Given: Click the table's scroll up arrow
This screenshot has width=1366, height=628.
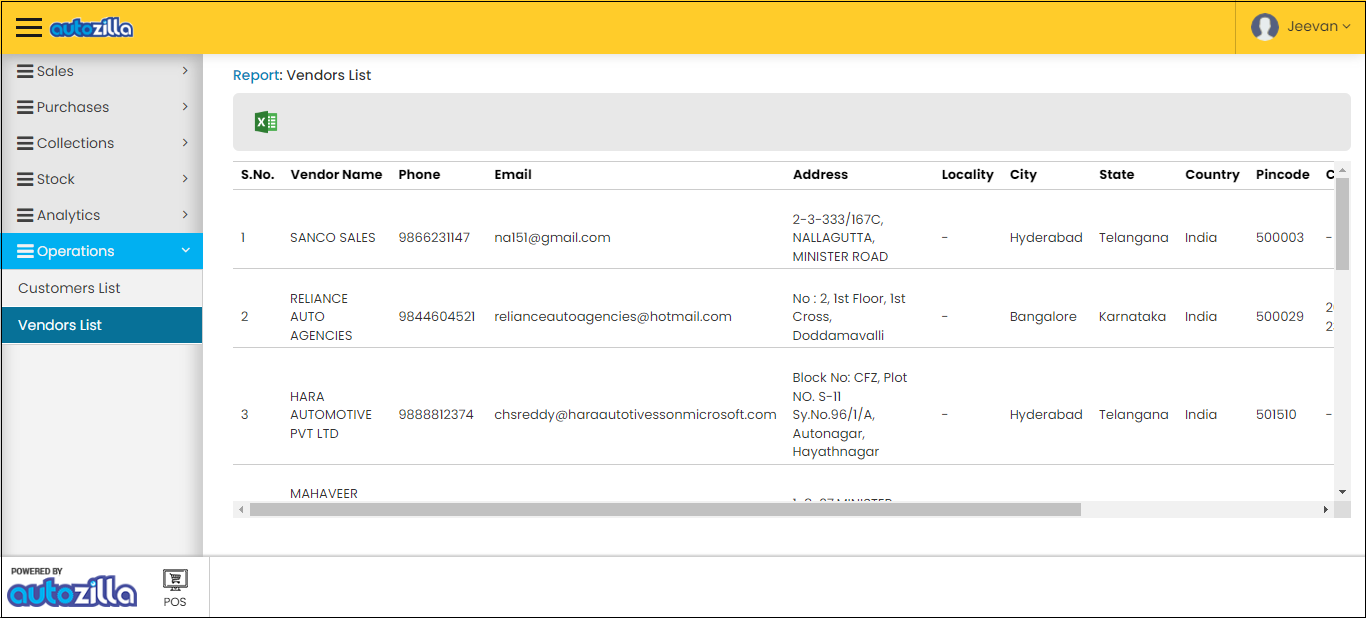Looking at the screenshot, I should (x=1342, y=168).
